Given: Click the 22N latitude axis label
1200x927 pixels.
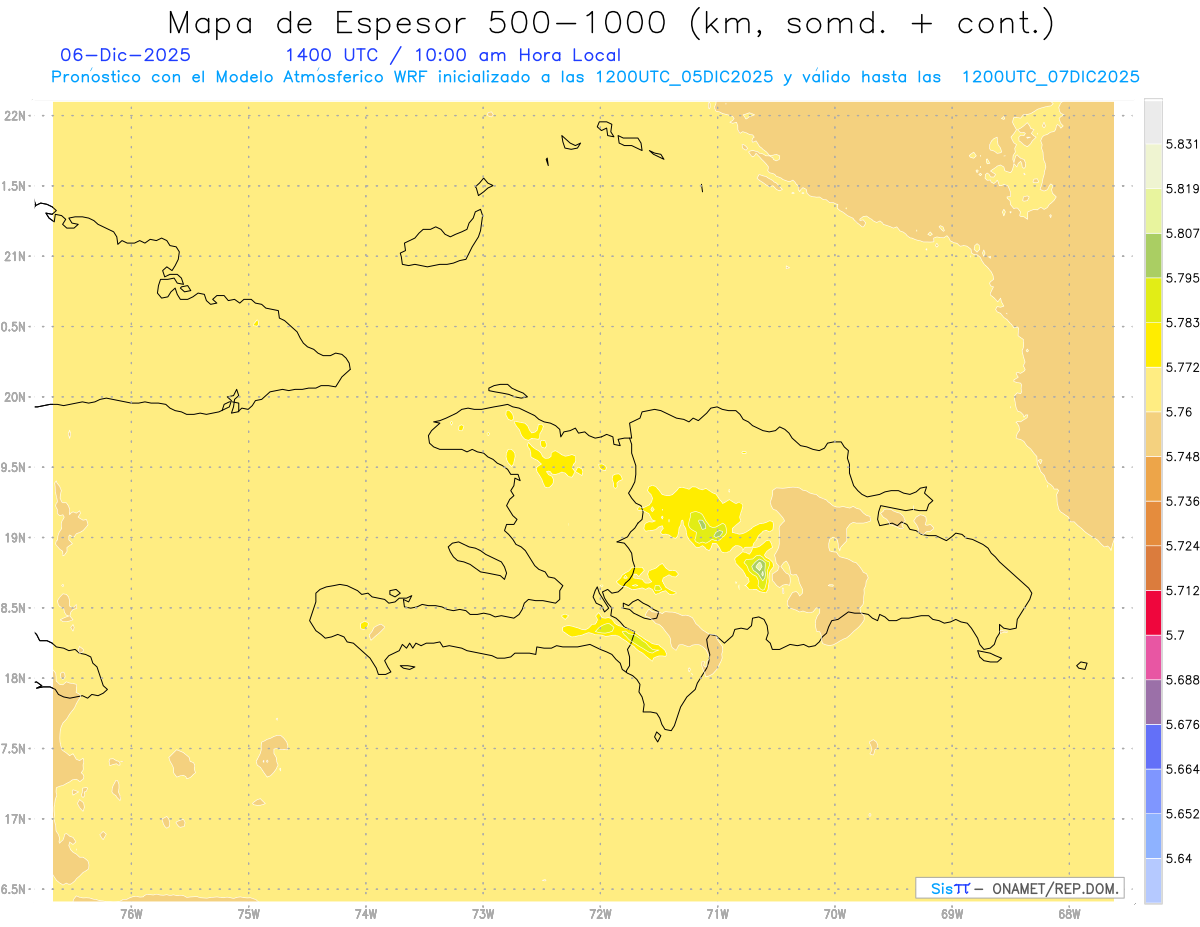Looking at the screenshot, I should 16,116.
